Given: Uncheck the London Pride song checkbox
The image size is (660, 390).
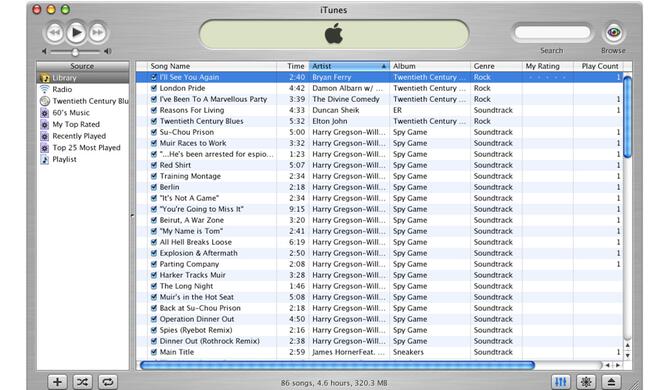Looking at the screenshot, I should 154,88.
